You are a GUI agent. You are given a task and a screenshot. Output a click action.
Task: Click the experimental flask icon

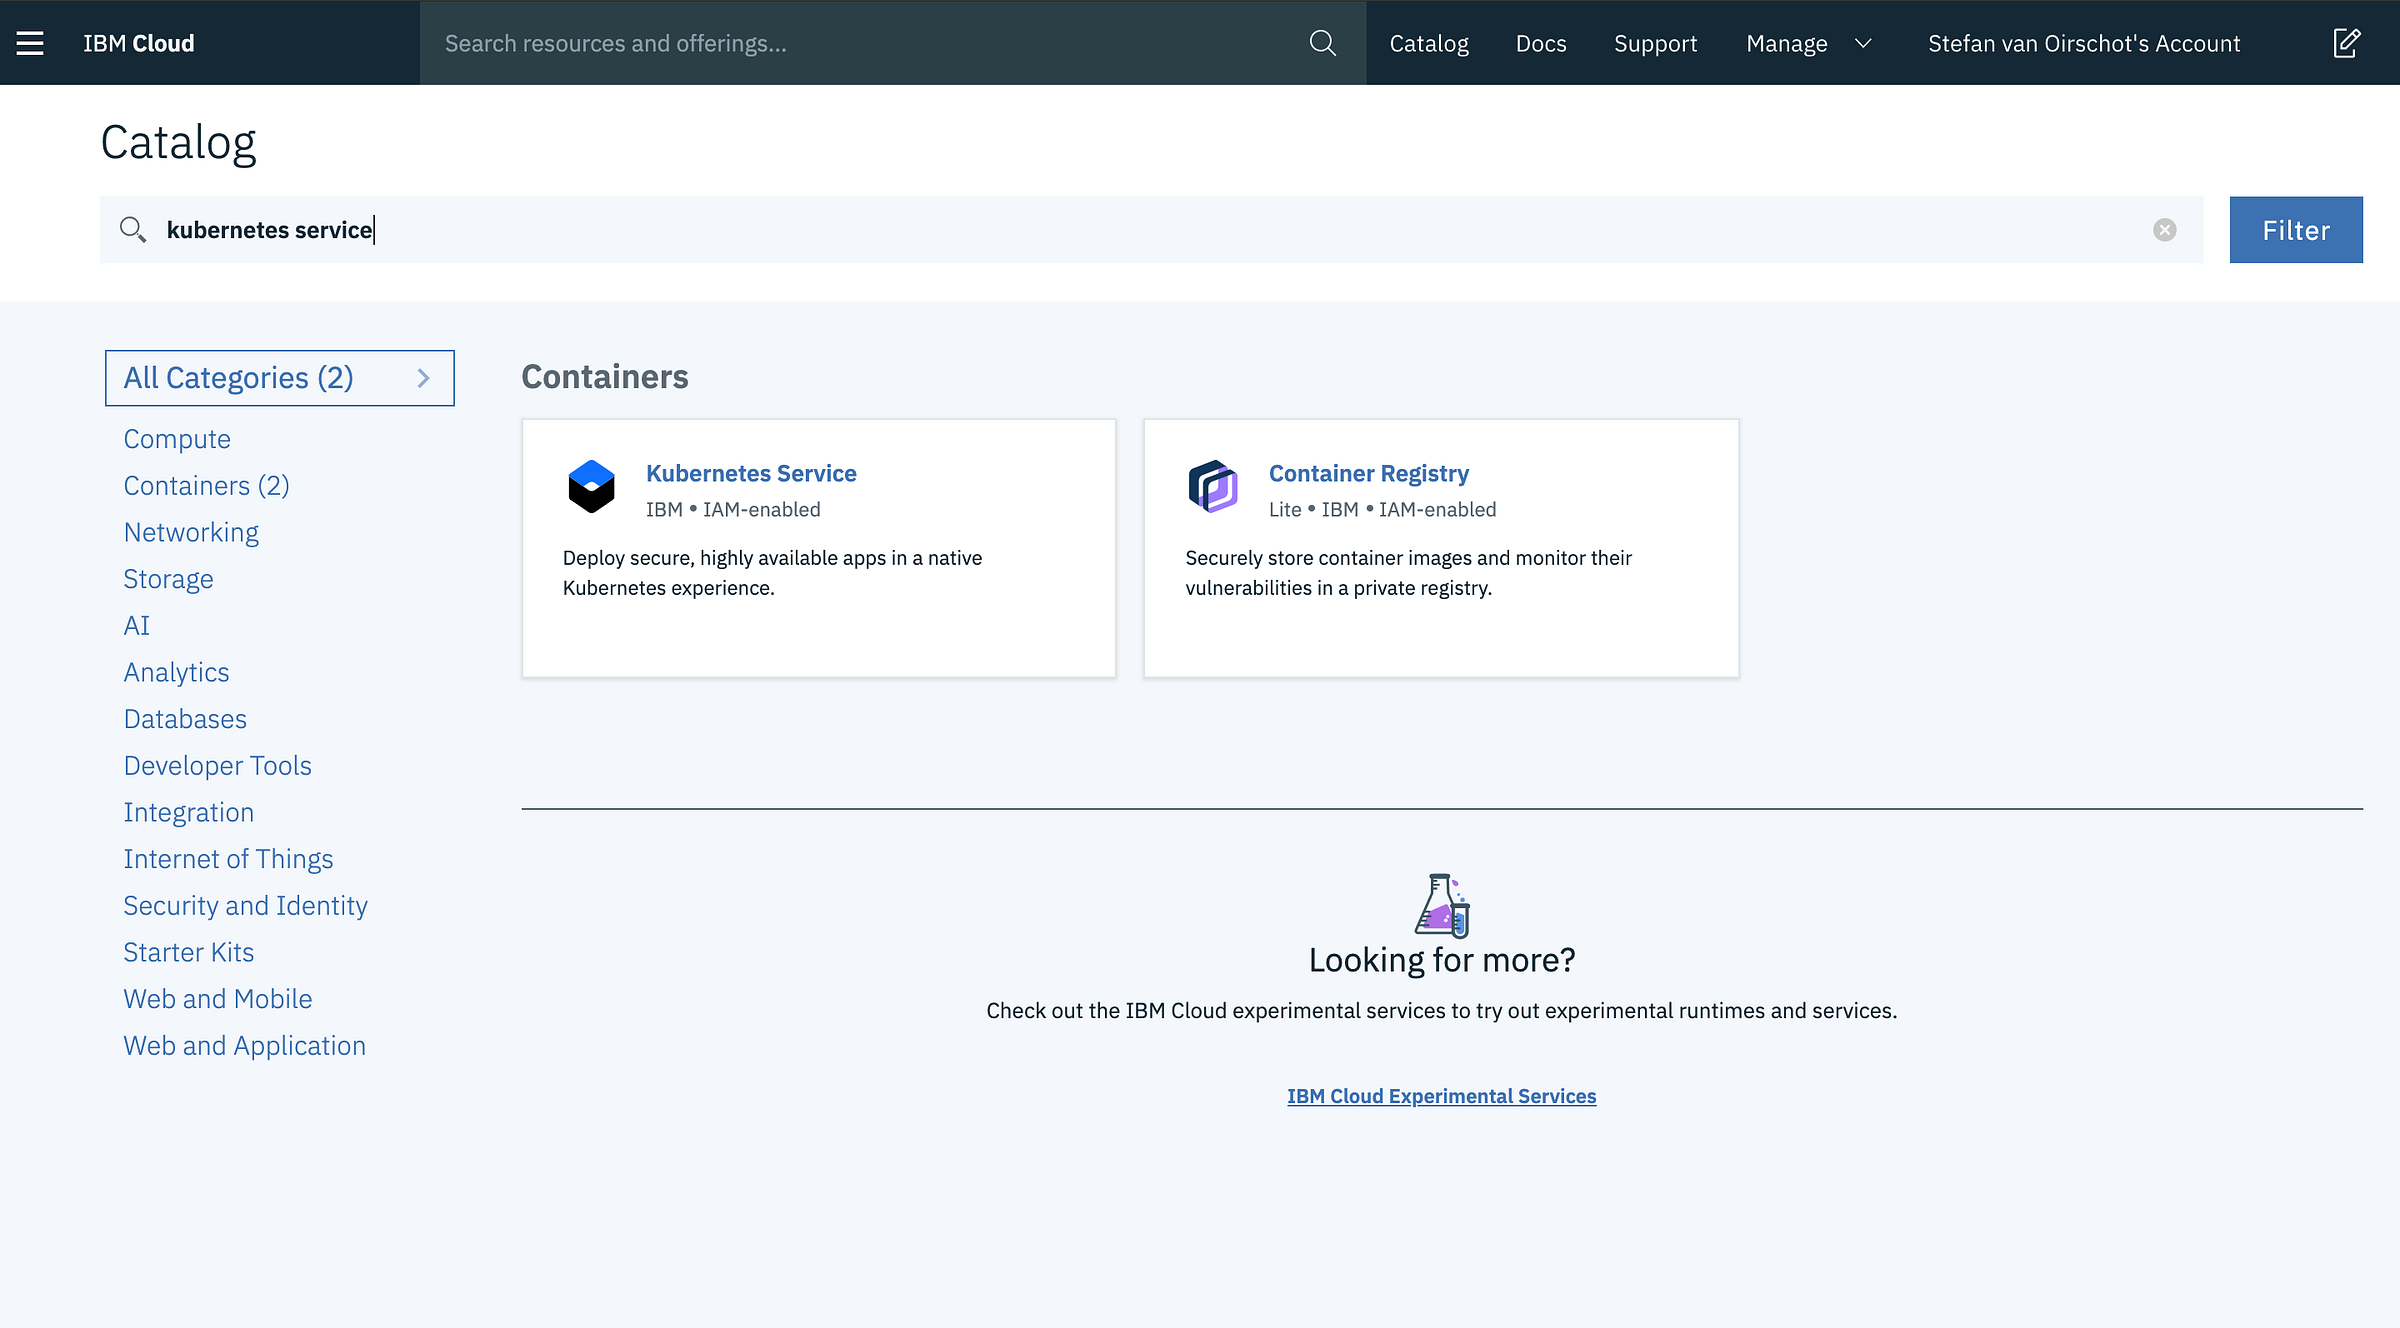(1441, 904)
